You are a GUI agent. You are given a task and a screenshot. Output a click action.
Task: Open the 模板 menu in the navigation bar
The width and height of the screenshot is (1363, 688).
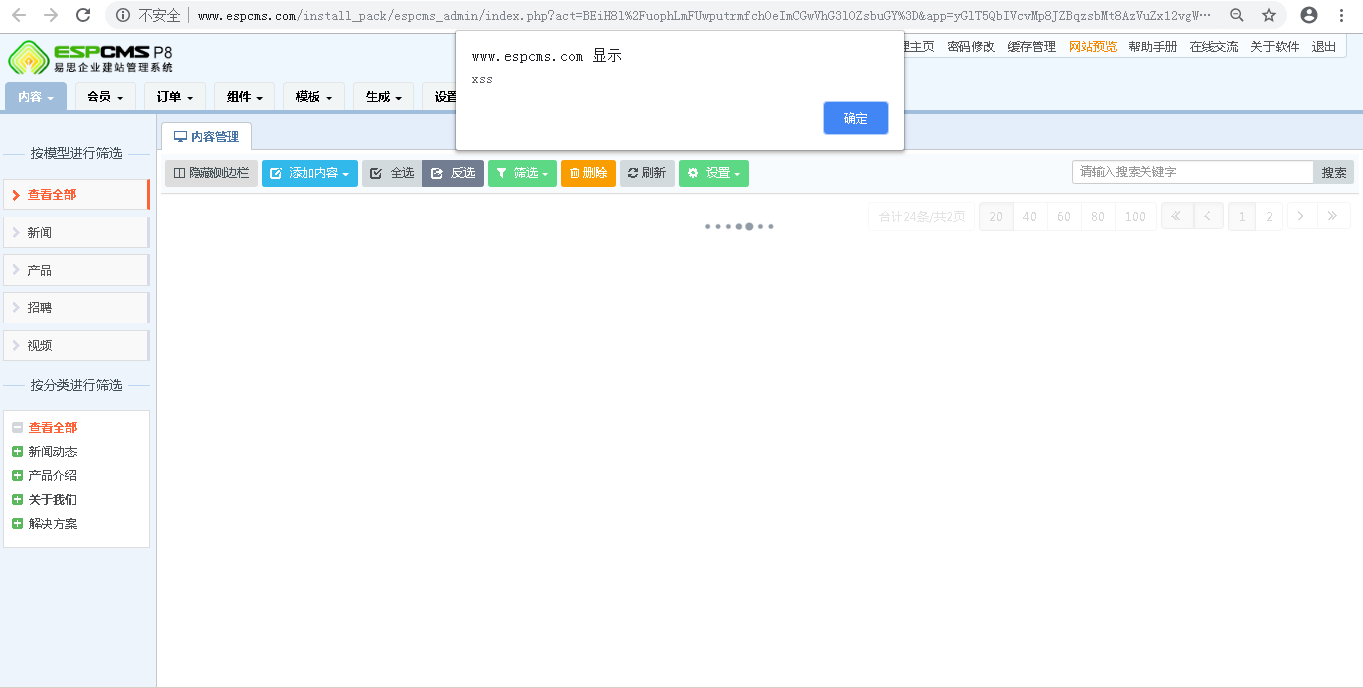point(313,96)
